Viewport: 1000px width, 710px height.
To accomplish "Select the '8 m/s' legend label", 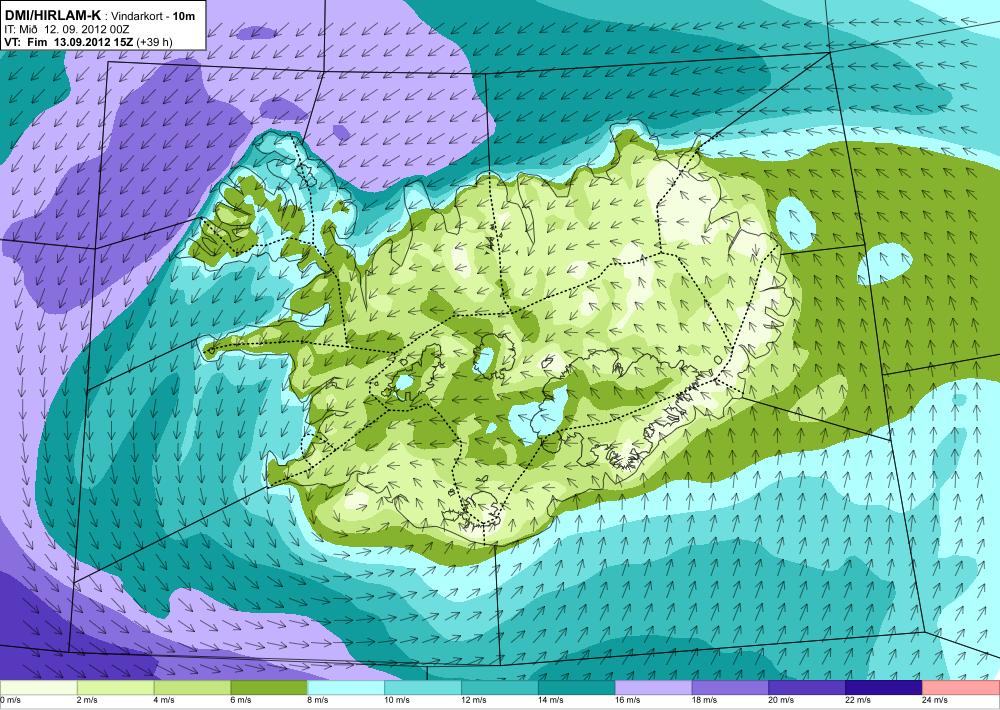I will point(318,700).
